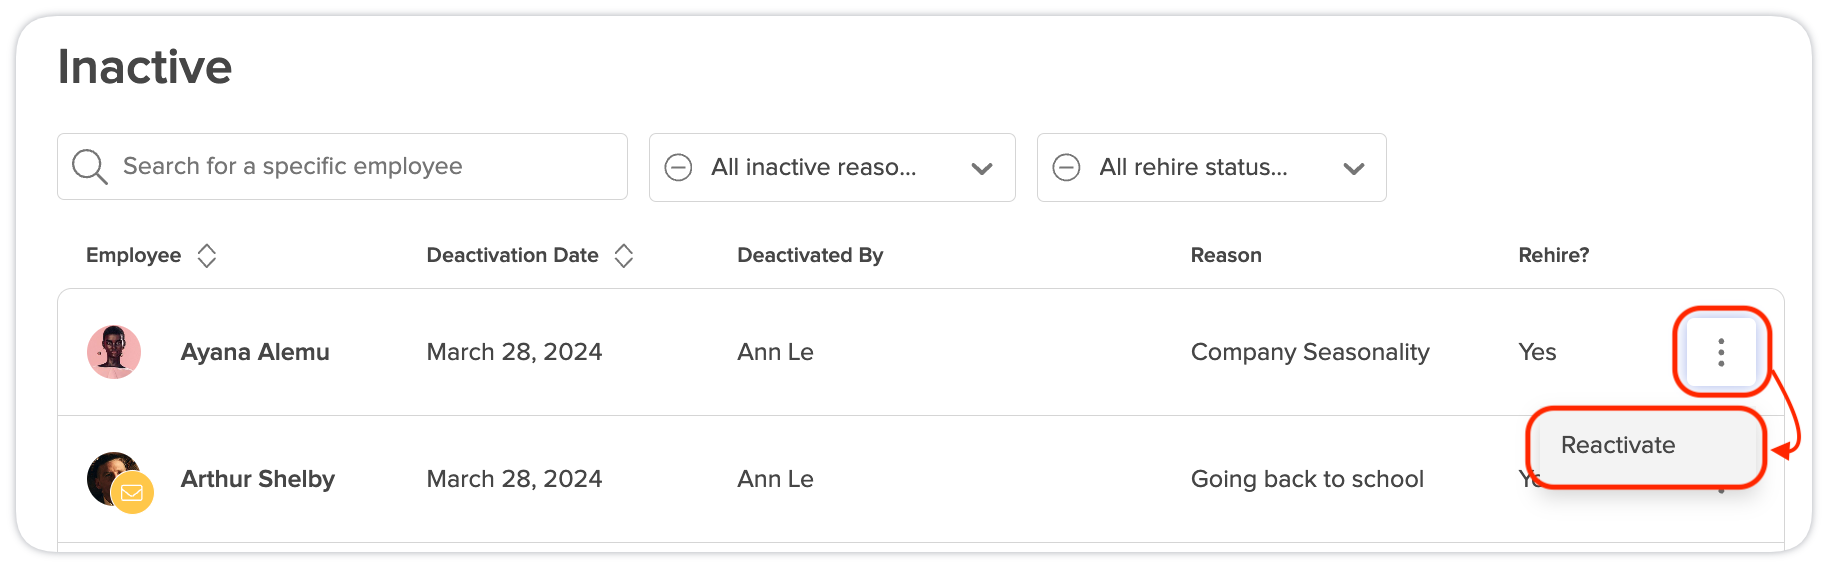Click the Company Seasonality reason cell
Image resolution: width=1828 pixels, height=568 pixels.
point(1310,352)
